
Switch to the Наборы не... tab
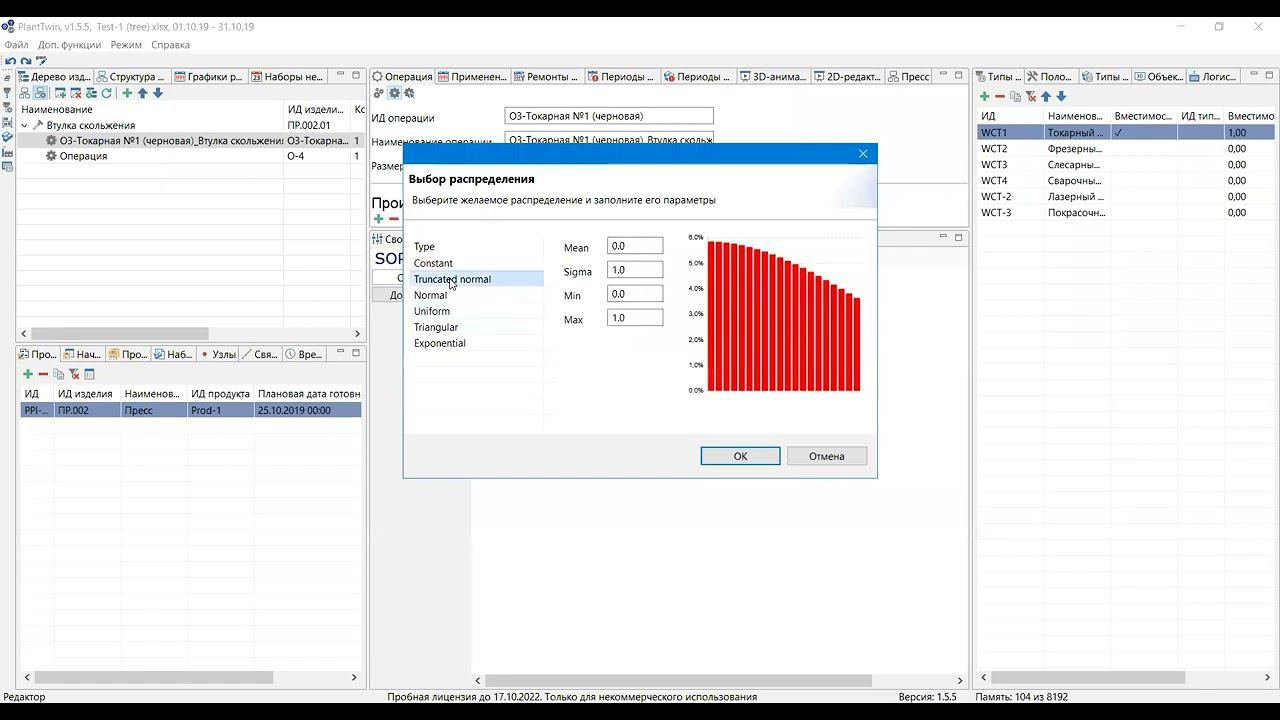pos(287,76)
